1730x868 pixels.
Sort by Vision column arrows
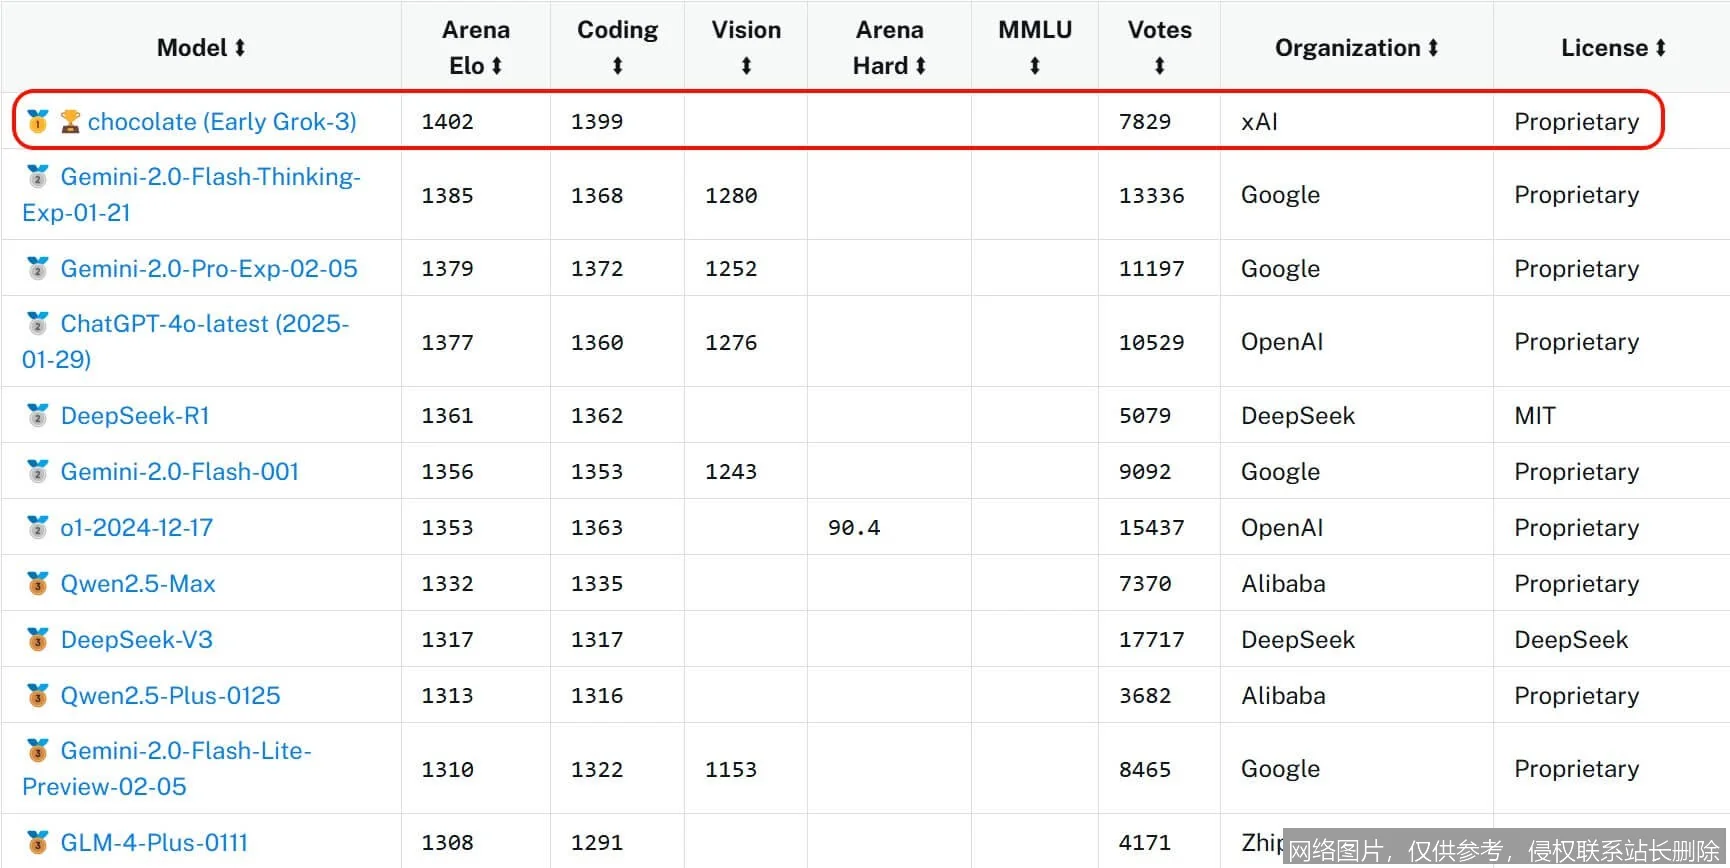[x=746, y=66]
